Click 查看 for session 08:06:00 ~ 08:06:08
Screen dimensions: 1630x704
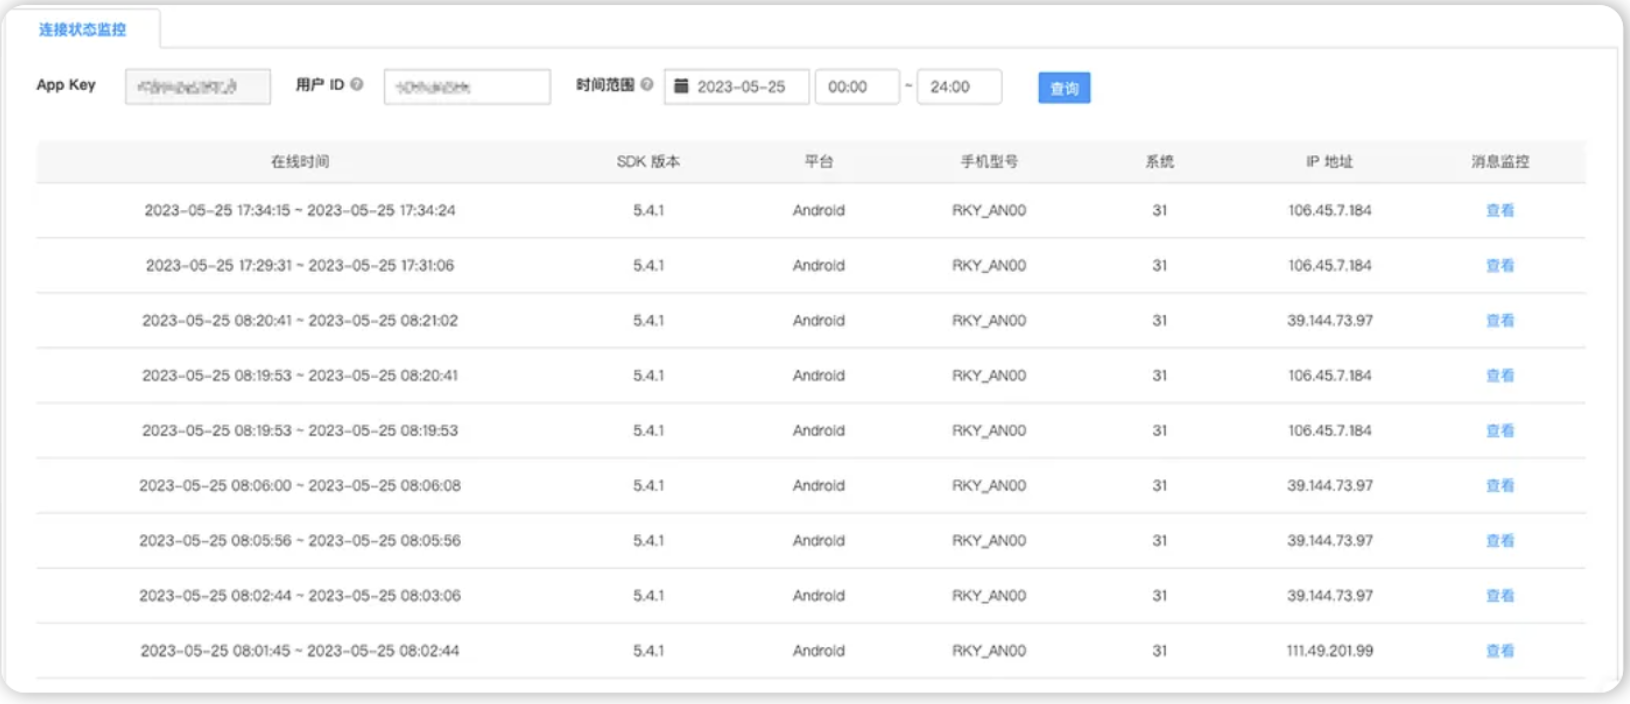(x=1500, y=485)
